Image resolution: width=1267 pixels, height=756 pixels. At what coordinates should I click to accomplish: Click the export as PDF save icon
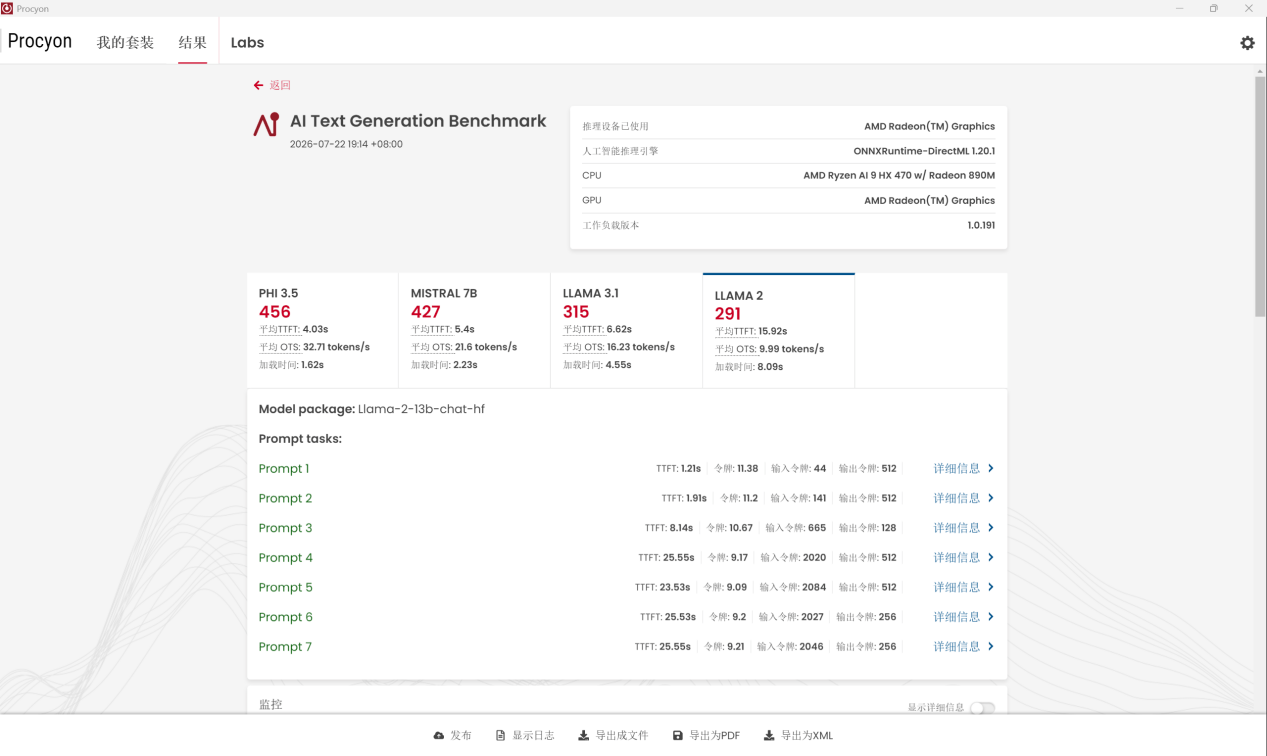(677, 735)
